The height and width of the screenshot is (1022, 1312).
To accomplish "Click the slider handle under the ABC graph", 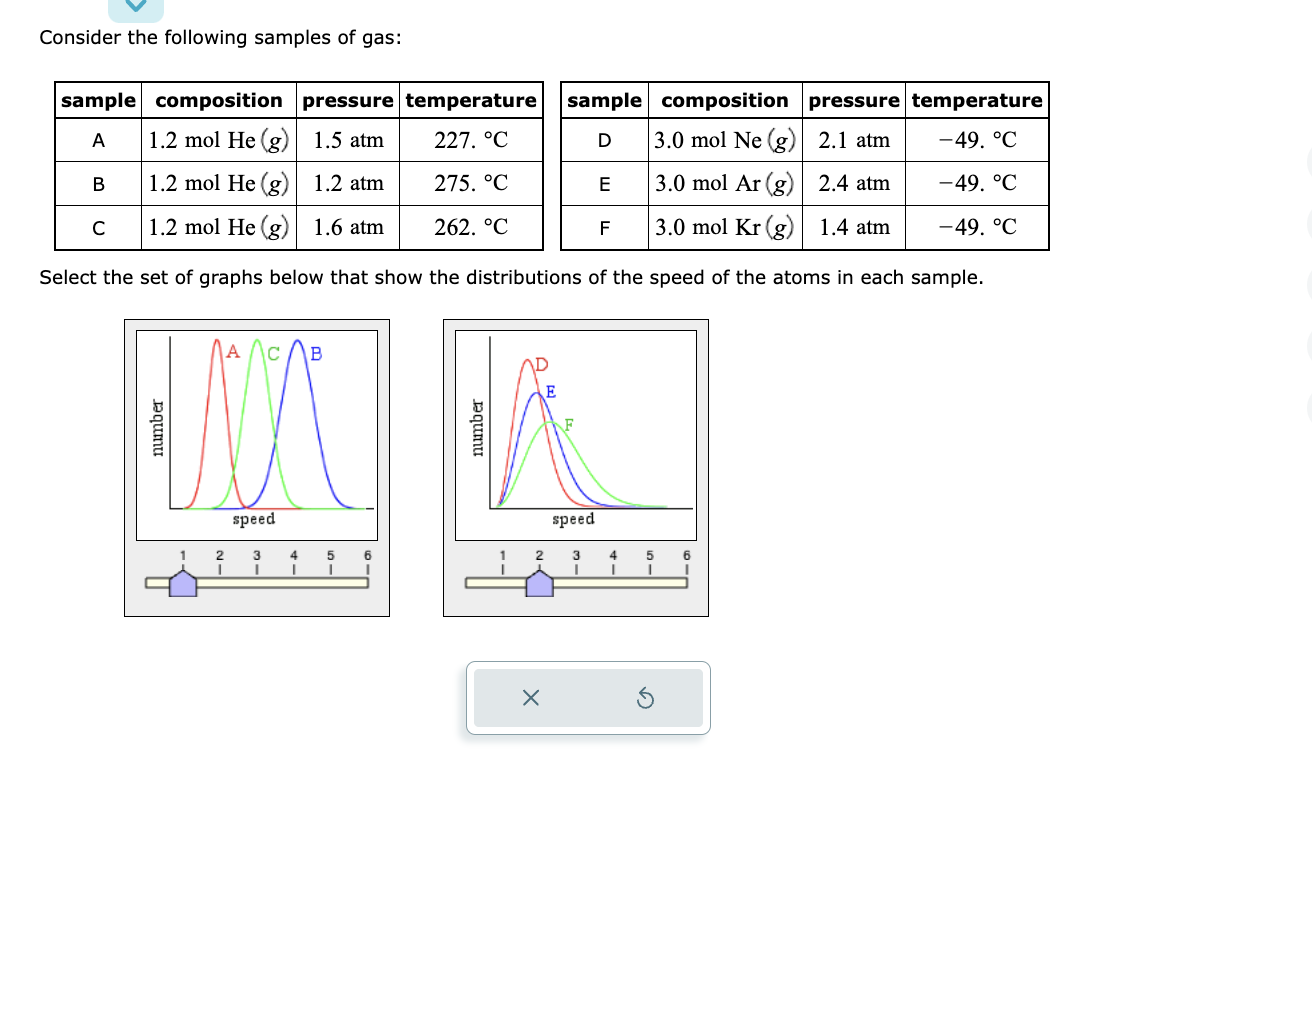I will click(x=182, y=583).
